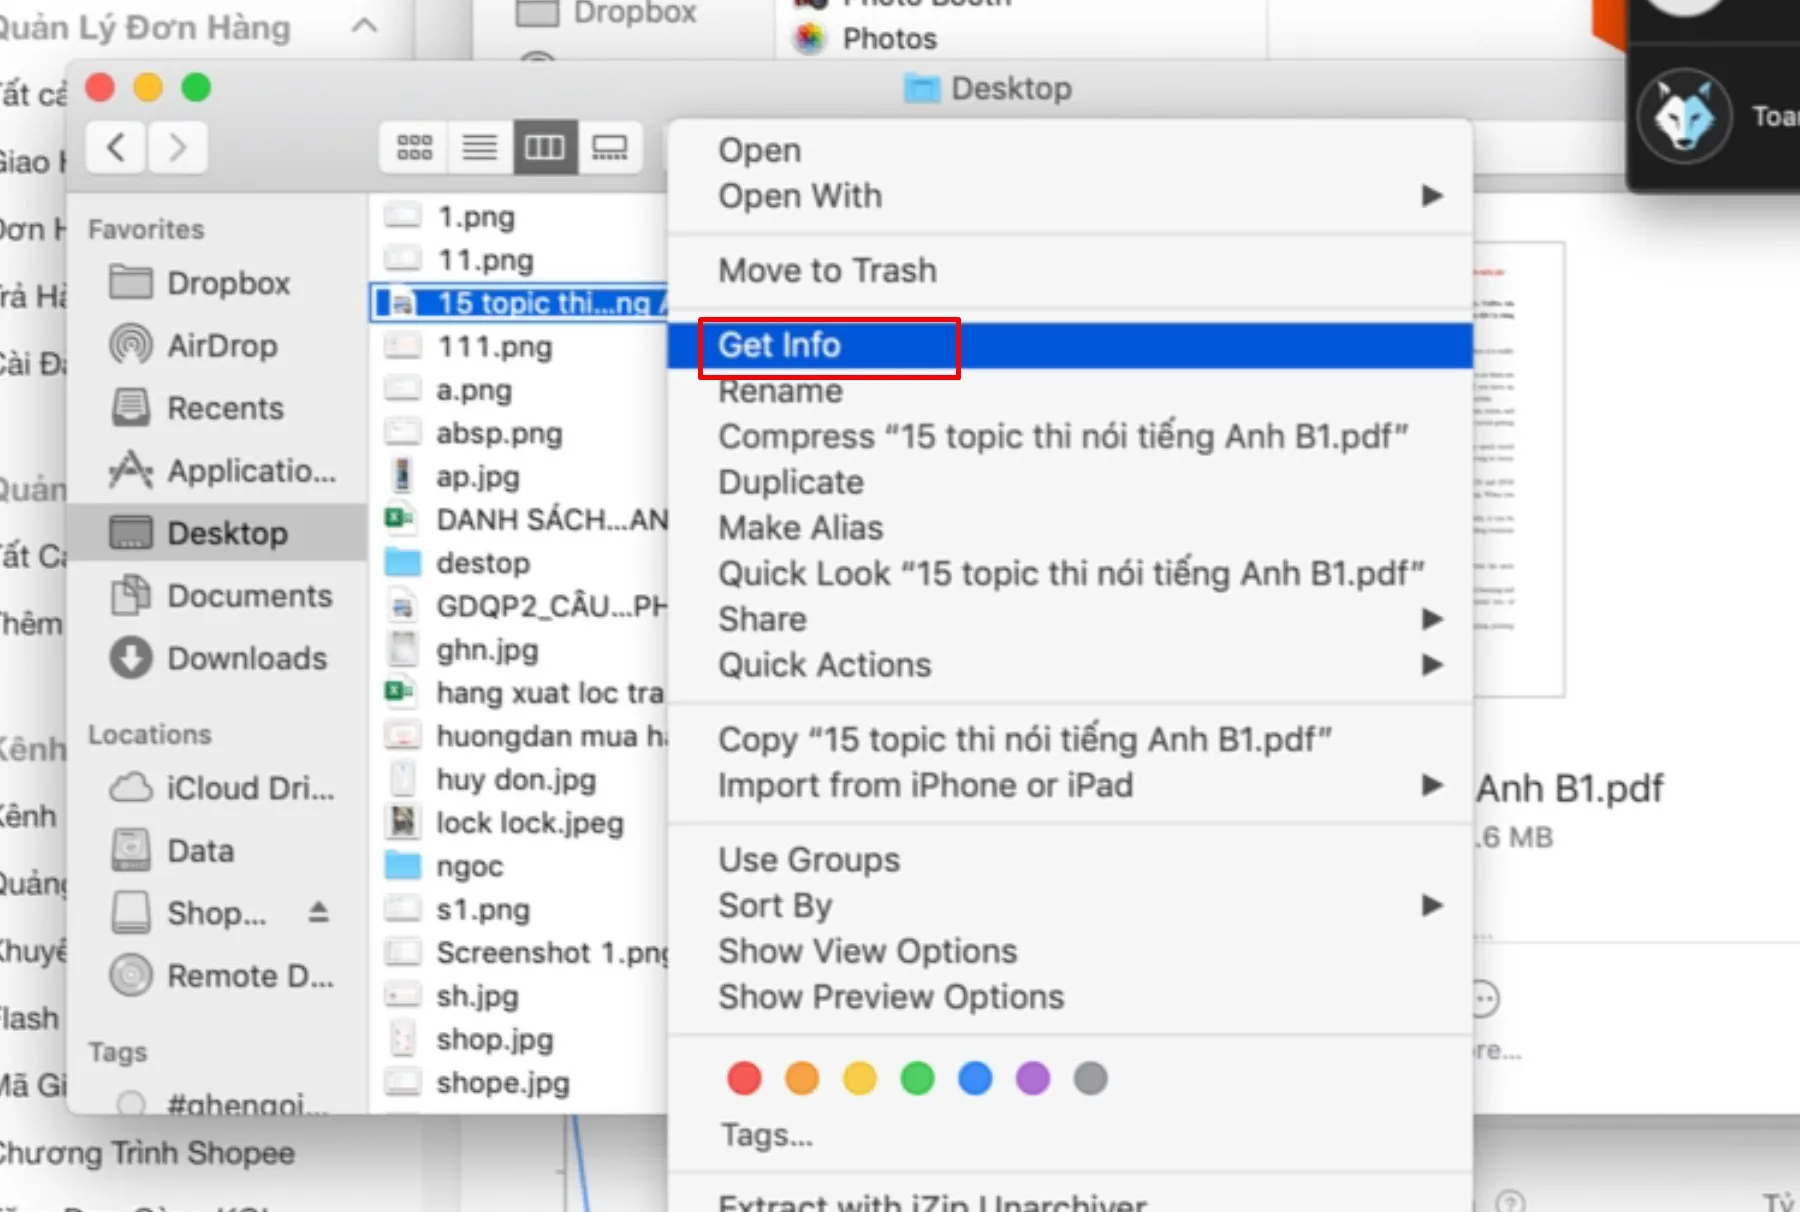Image resolution: width=1800 pixels, height=1212 pixels.
Task: Open Downloads in the sidebar
Action: pos(218,658)
